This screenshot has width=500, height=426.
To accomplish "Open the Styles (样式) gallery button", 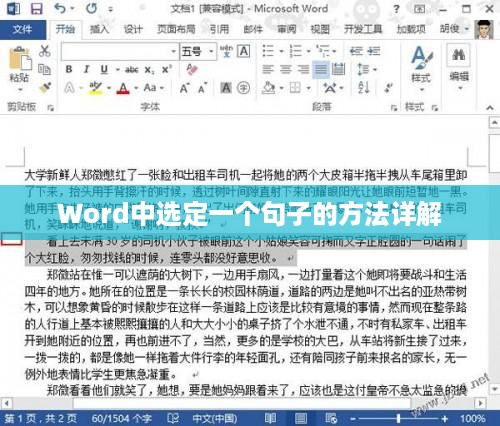I will coord(421,68).
